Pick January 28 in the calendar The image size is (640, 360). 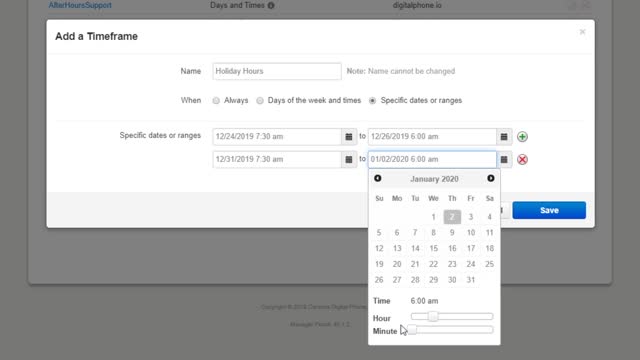tap(415, 280)
